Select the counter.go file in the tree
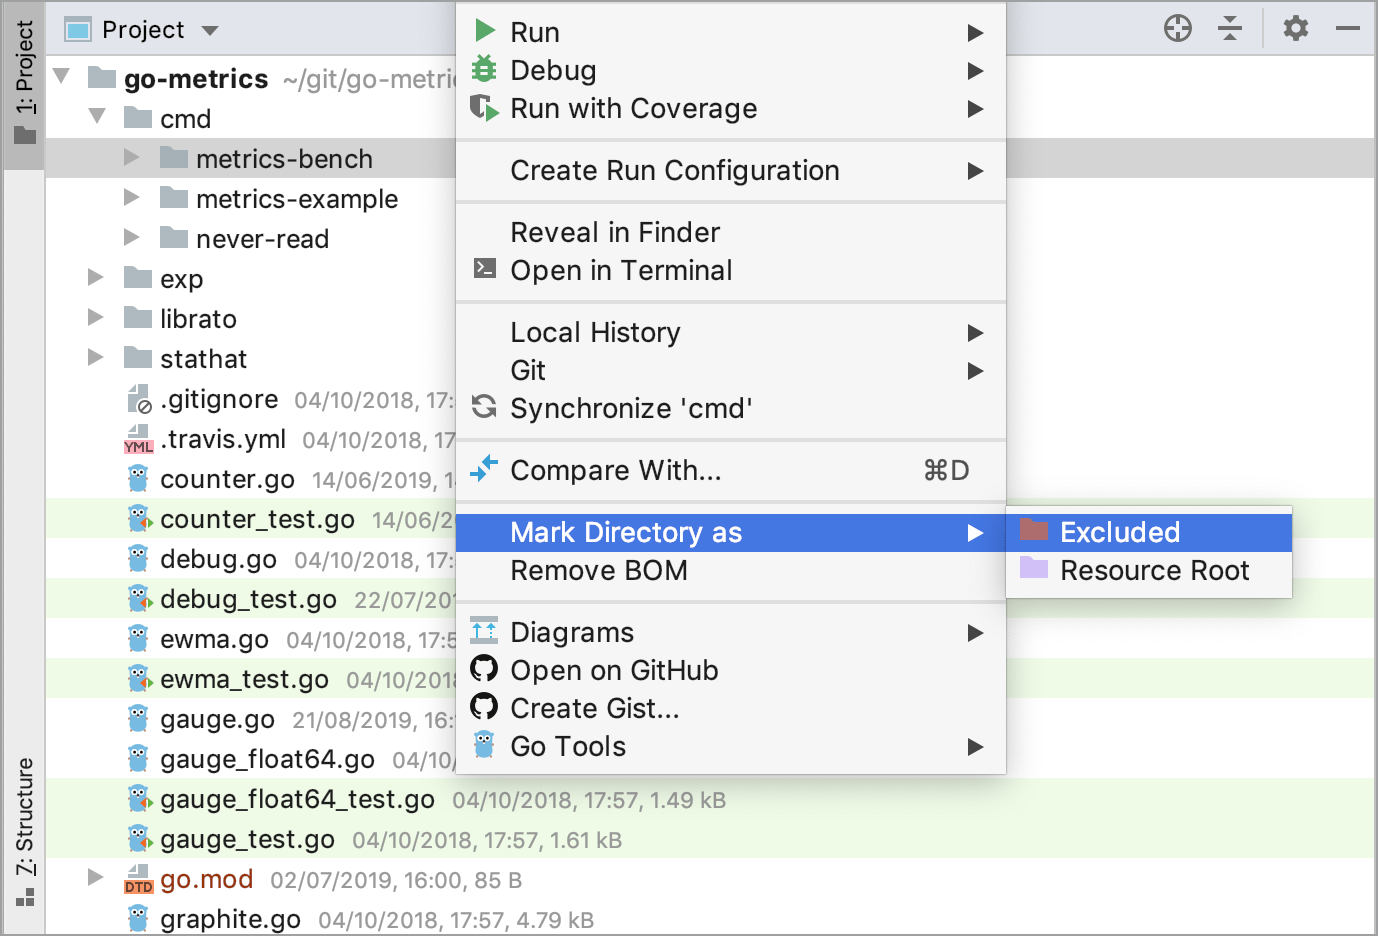 point(228,479)
